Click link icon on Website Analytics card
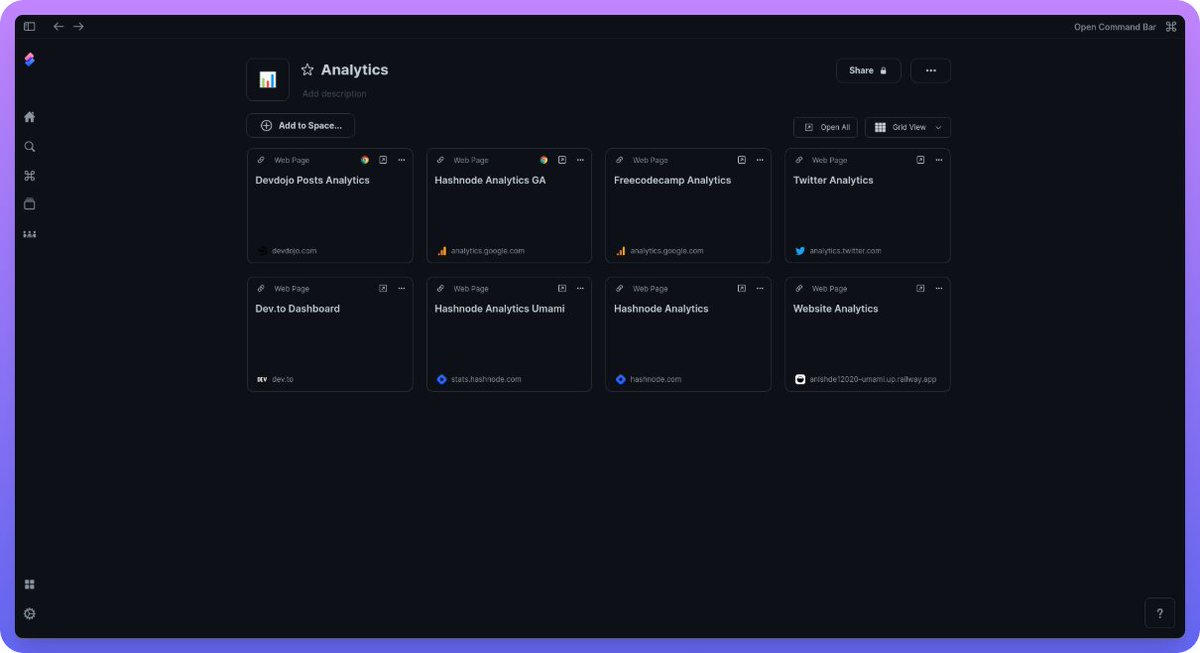Image resolution: width=1200 pixels, height=653 pixels. click(799, 288)
